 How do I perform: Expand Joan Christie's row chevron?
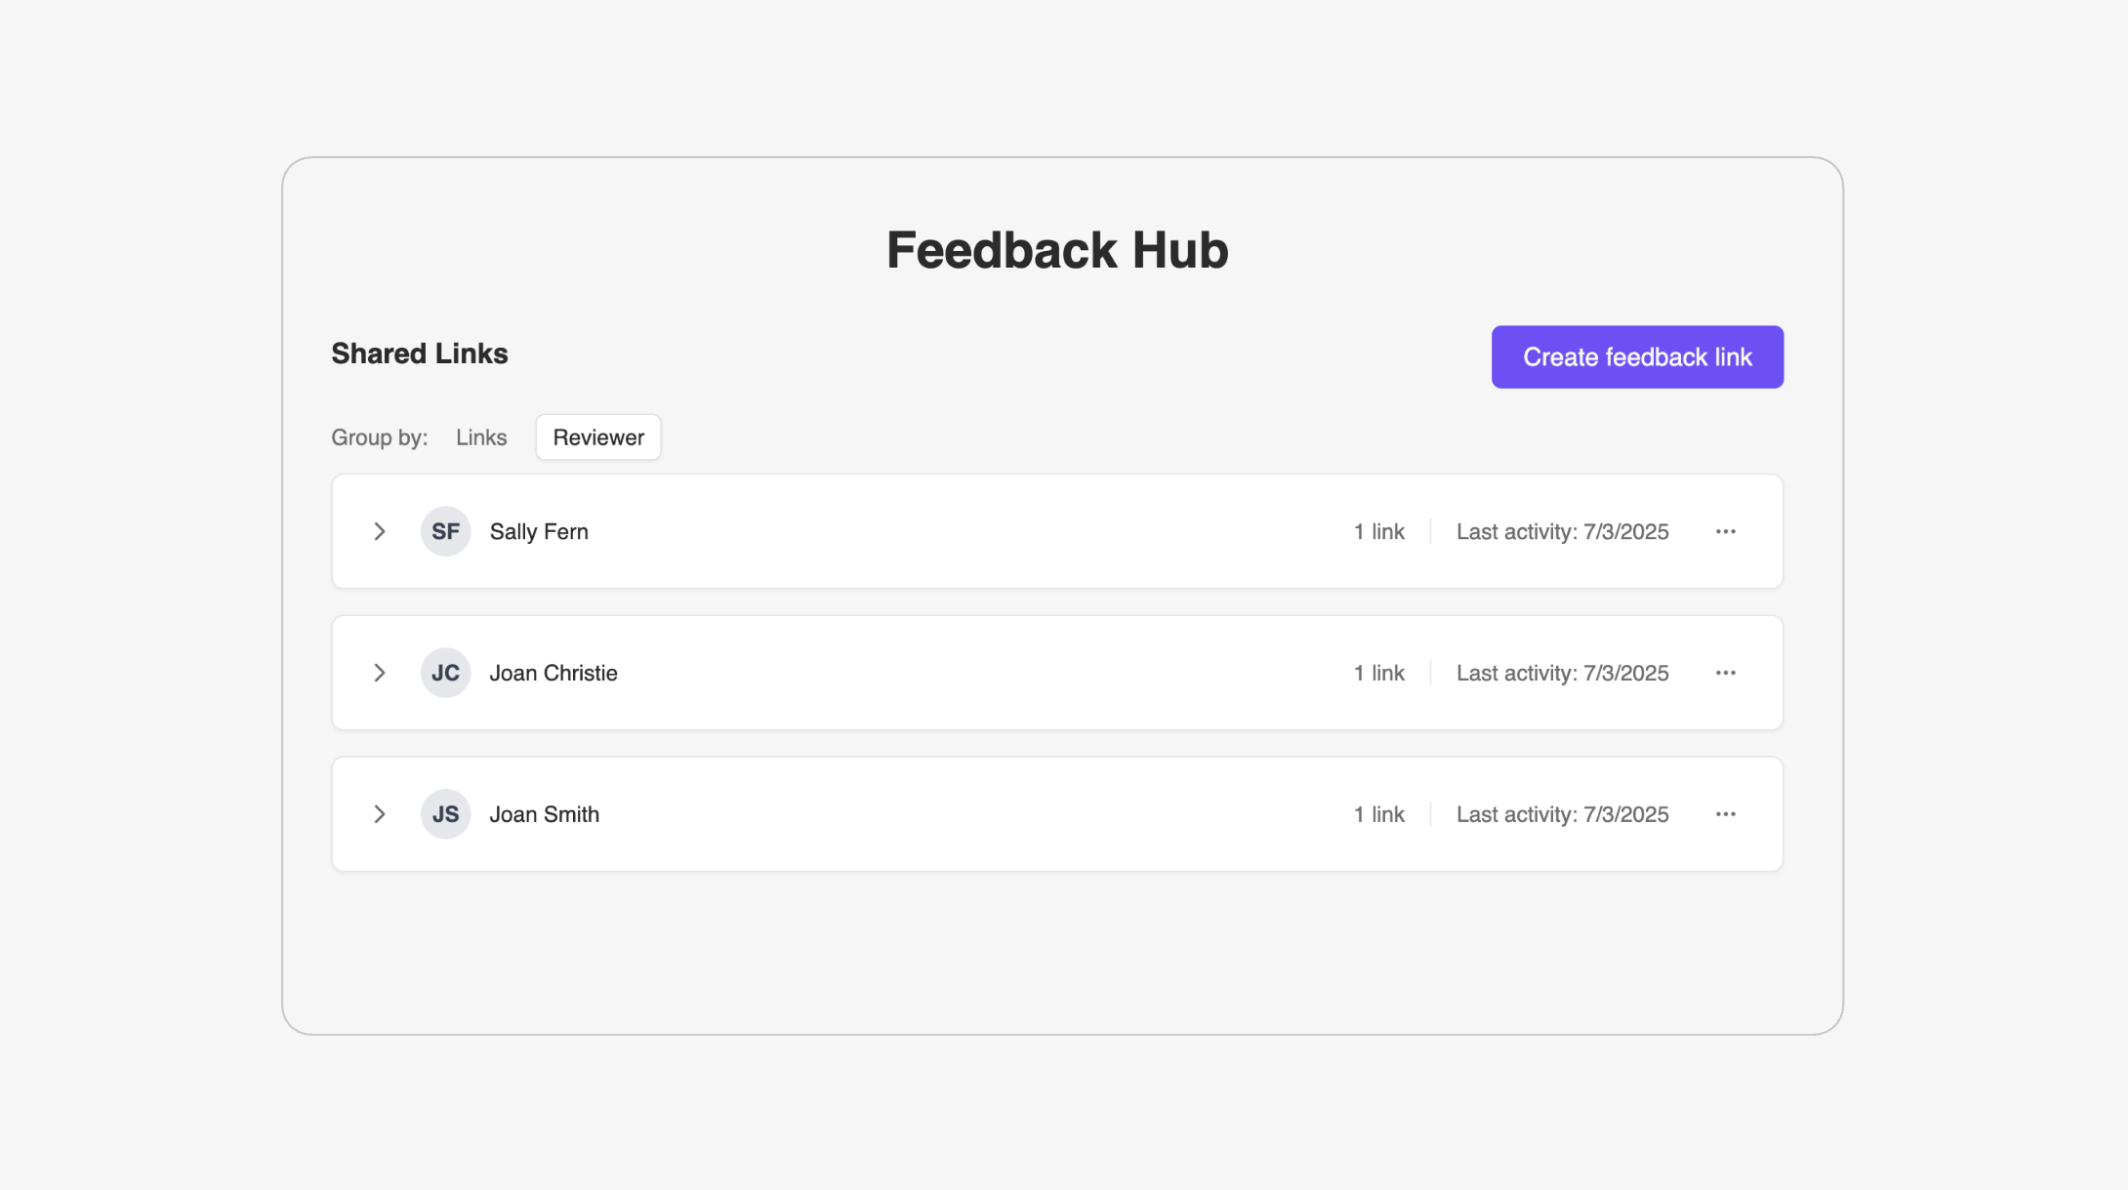click(379, 673)
